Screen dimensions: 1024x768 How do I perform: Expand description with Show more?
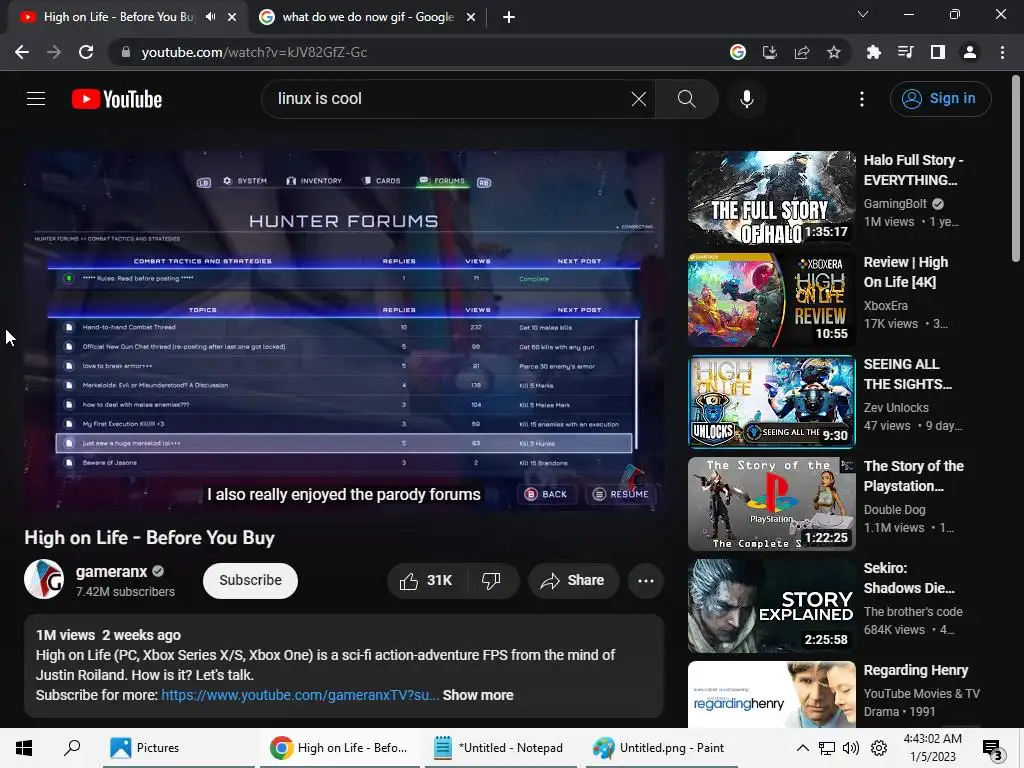(478, 695)
